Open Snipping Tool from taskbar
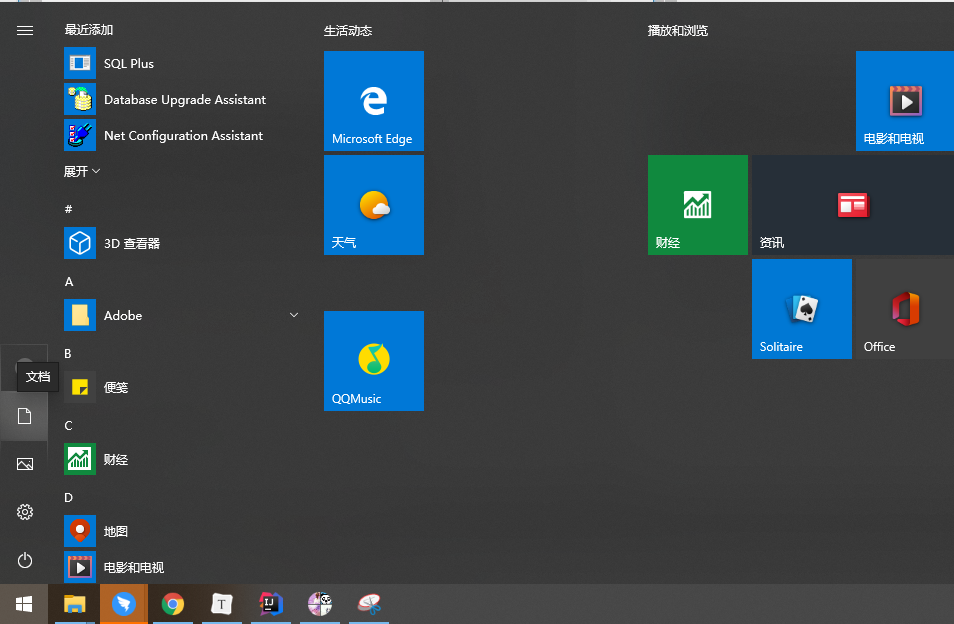Image resolution: width=954 pixels, height=624 pixels. pos(369,604)
